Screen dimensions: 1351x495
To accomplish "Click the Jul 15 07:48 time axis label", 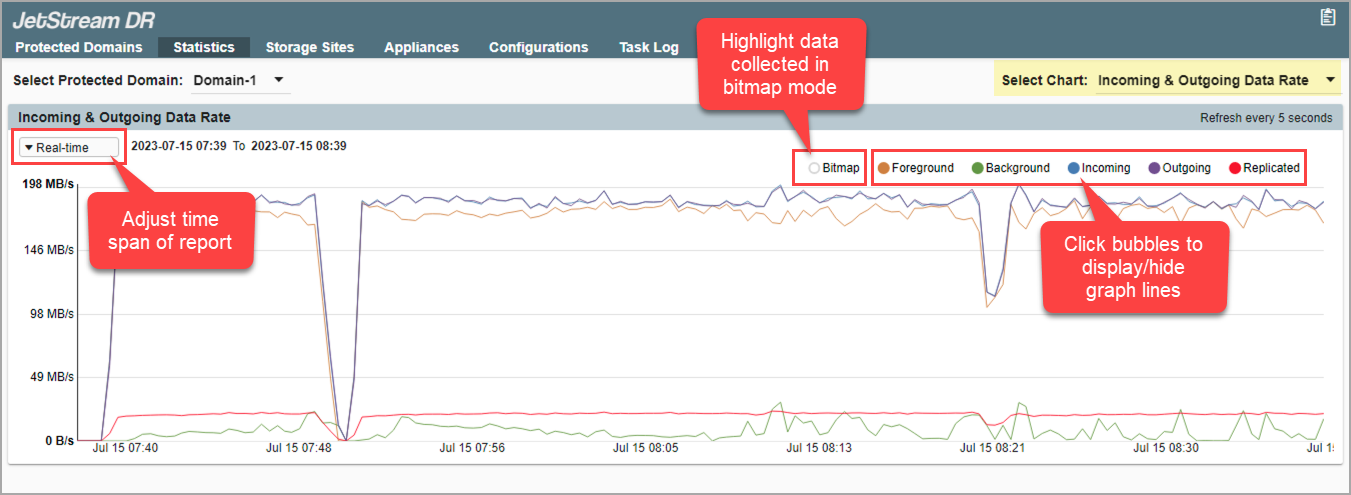I will click(x=298, y=448).
